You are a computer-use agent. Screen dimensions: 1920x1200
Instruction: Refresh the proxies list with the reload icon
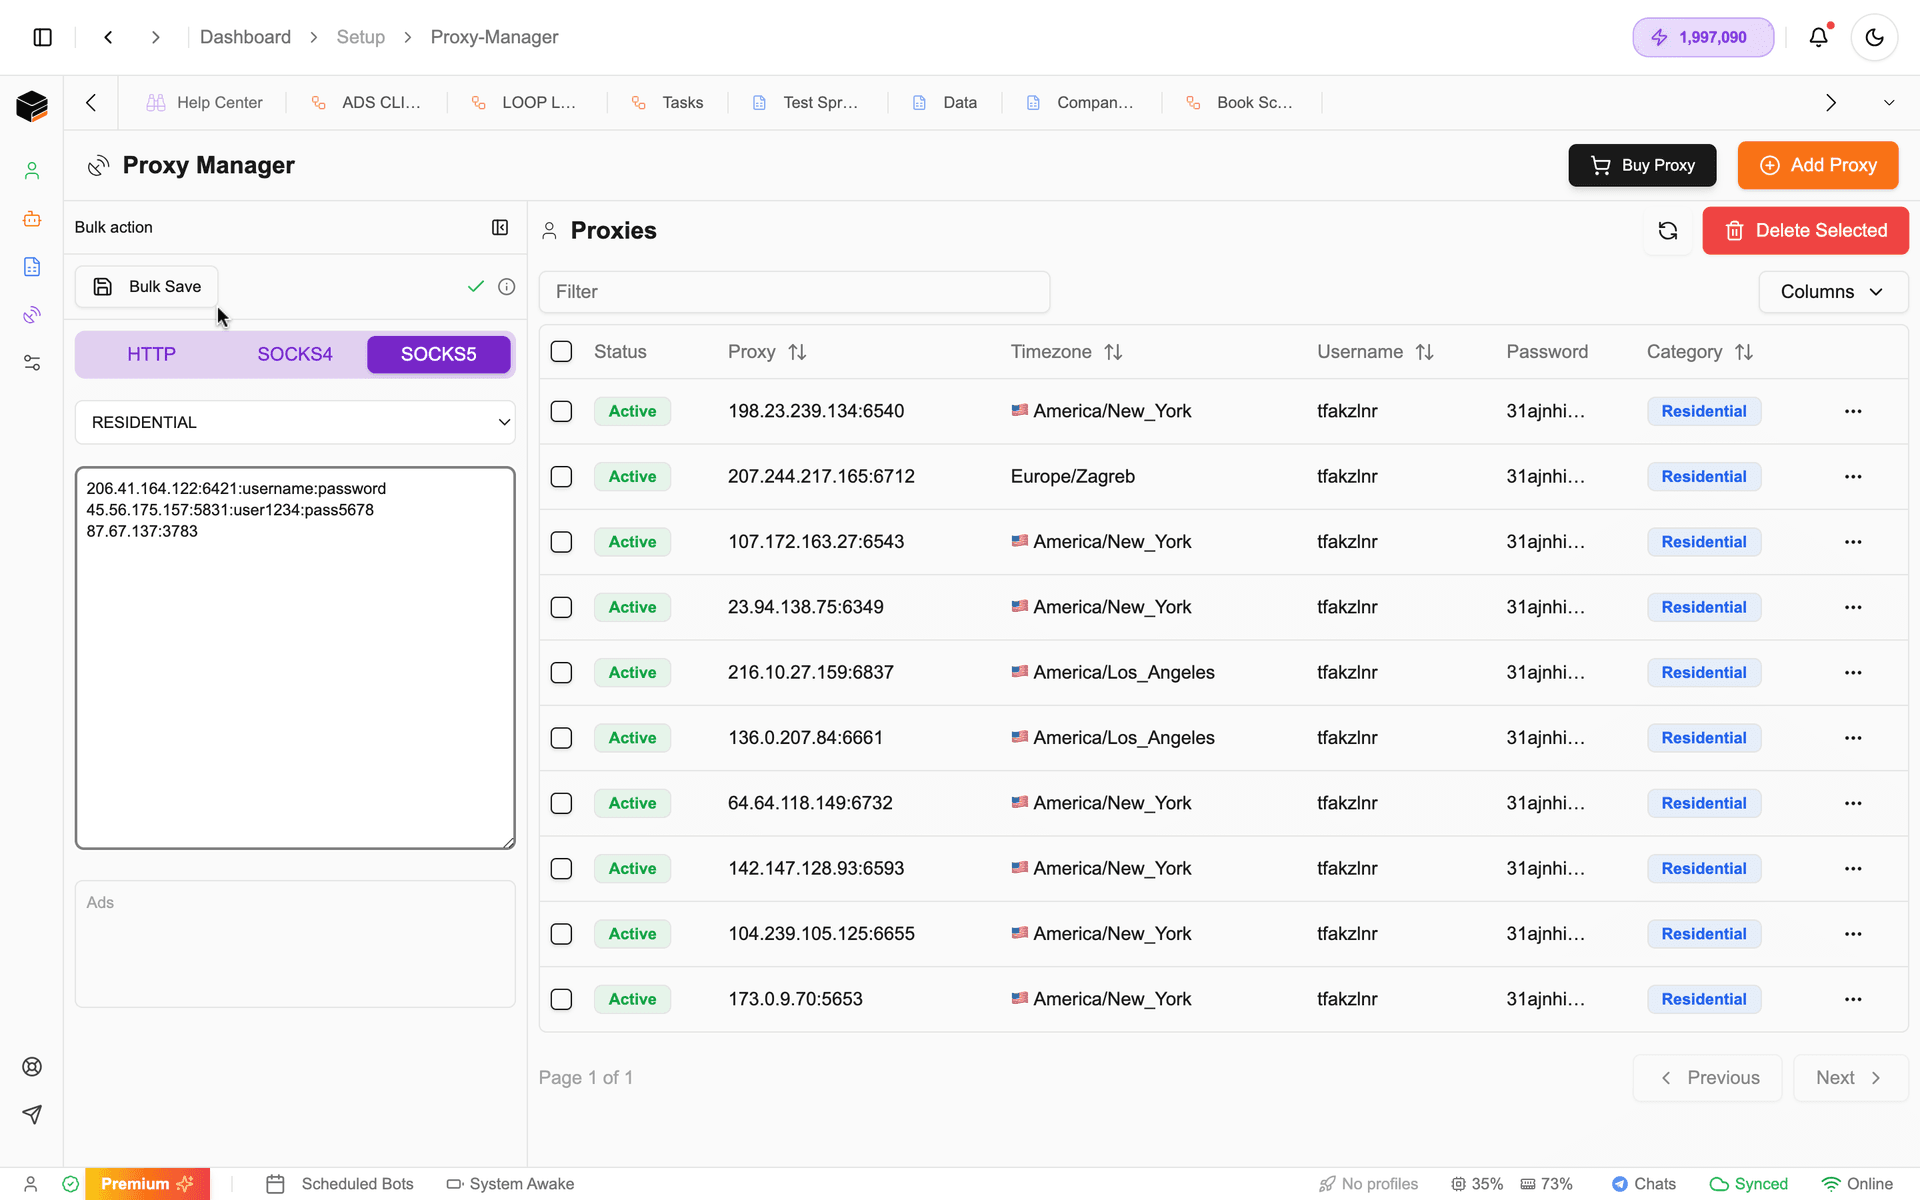click(1667, 230)
